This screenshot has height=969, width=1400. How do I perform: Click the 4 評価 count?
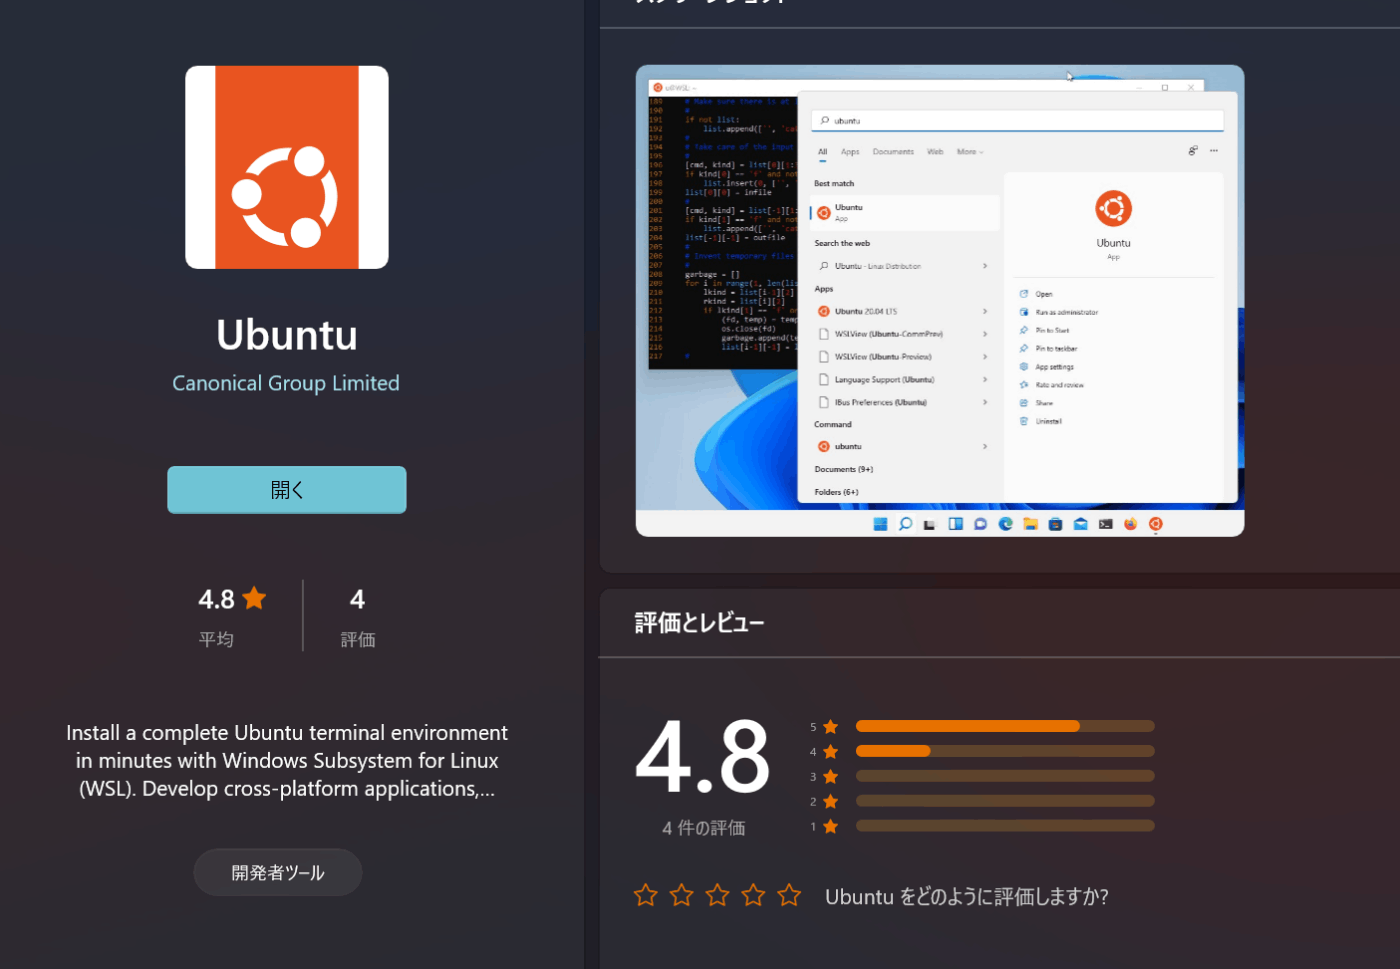click(x=357, y=617)
